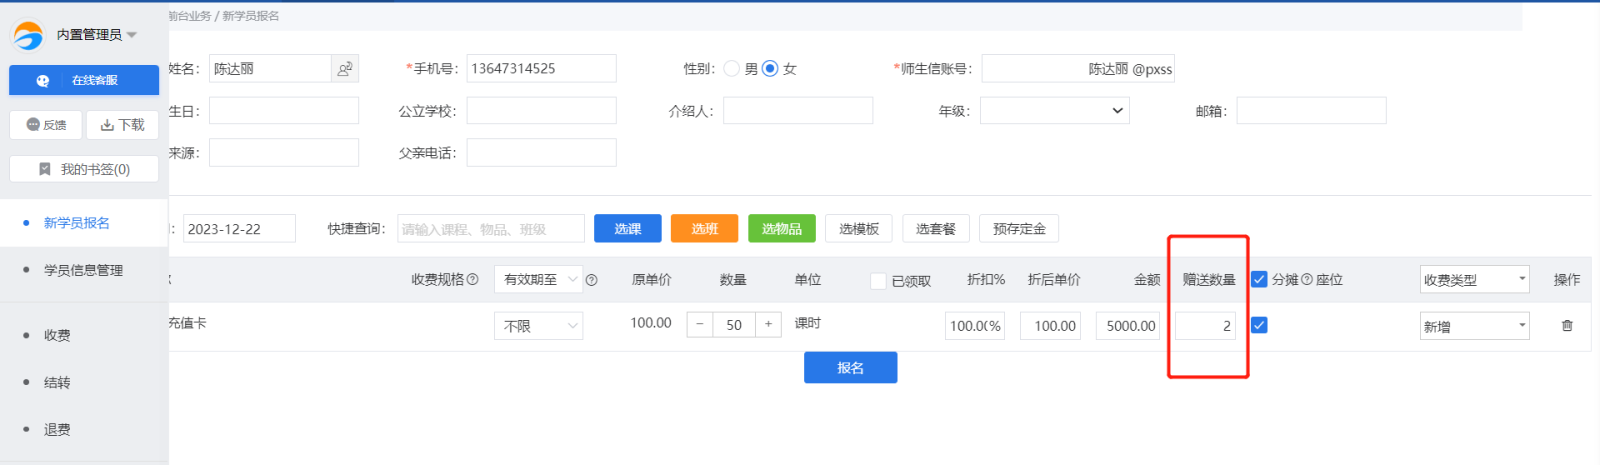Click the 操作 column header
The height and width of the screenshot is (465, 1600).
click(x=1567, y=280)
